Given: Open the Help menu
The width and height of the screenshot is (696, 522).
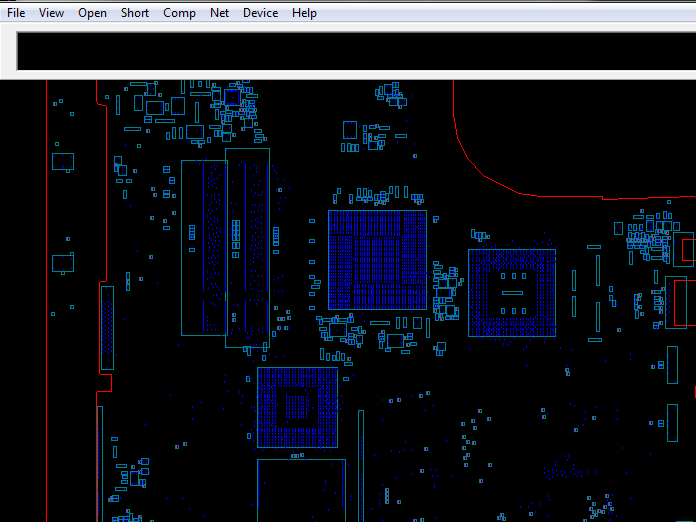Looking at the screenshot, I should [304, 13].
